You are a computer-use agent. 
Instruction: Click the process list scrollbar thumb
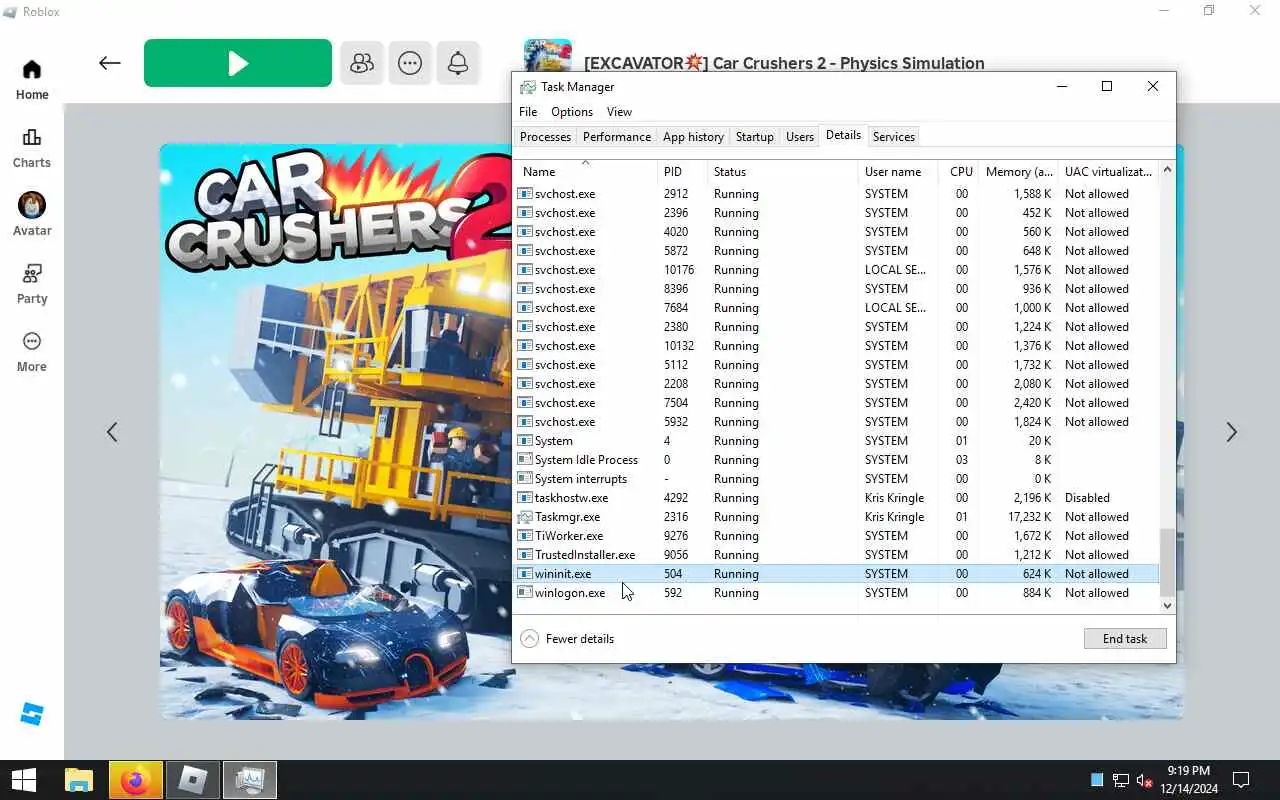[x=1167, y=562]
